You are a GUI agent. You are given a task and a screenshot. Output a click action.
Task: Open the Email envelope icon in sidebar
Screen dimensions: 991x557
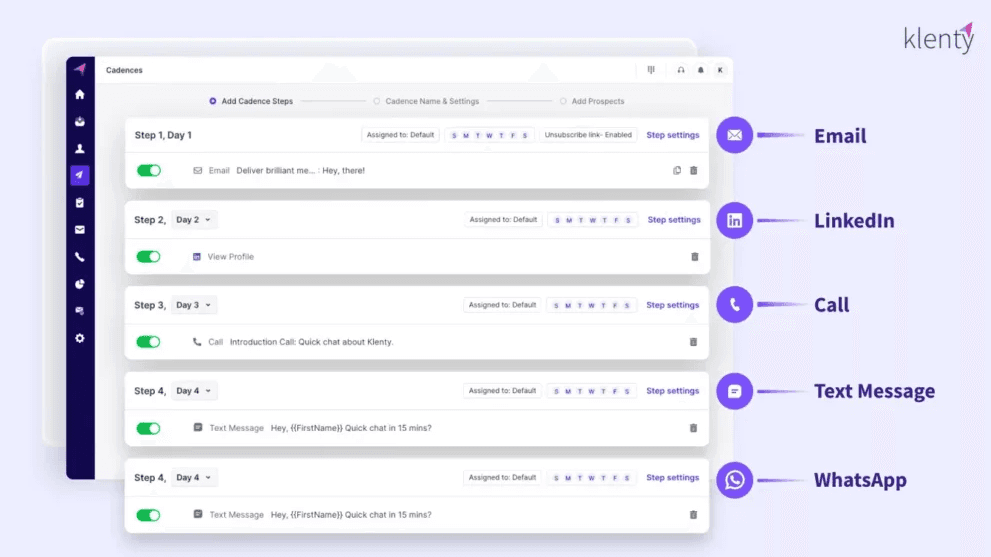click(80, 230)
